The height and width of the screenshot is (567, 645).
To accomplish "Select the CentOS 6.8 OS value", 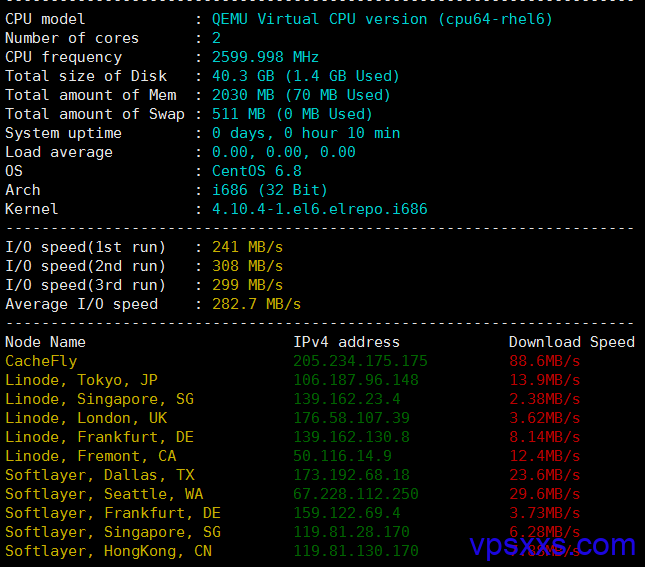I will point(257,171).
